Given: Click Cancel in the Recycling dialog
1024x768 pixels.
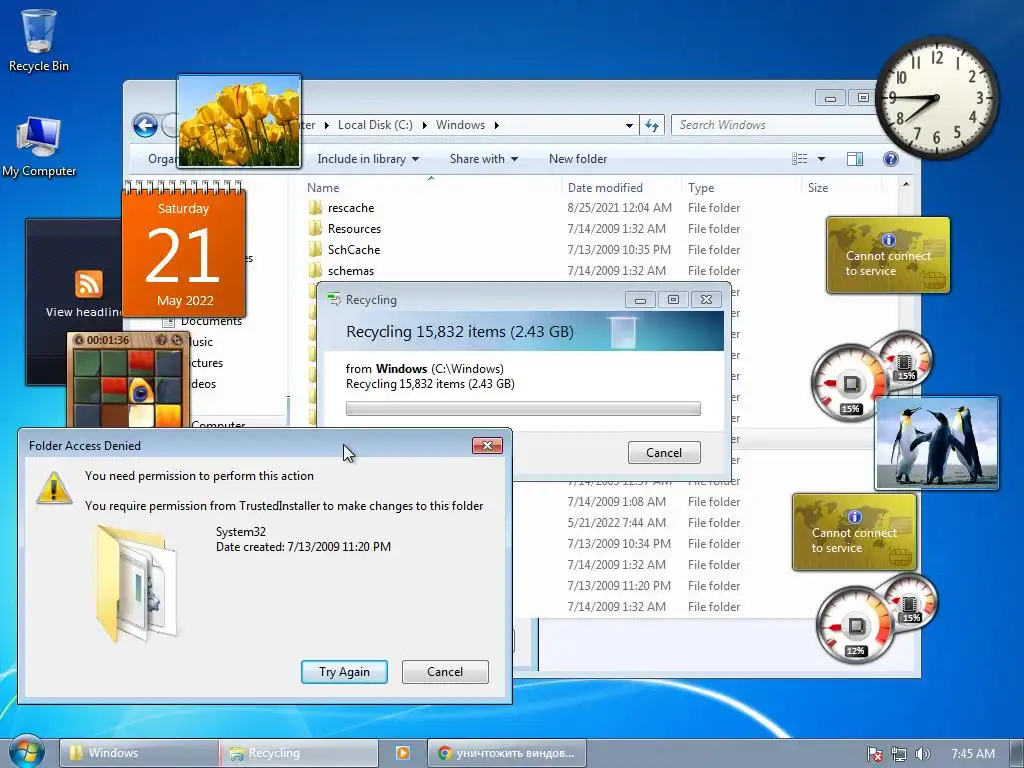Looking at the screenshot, I should click(x=664, y=453).
